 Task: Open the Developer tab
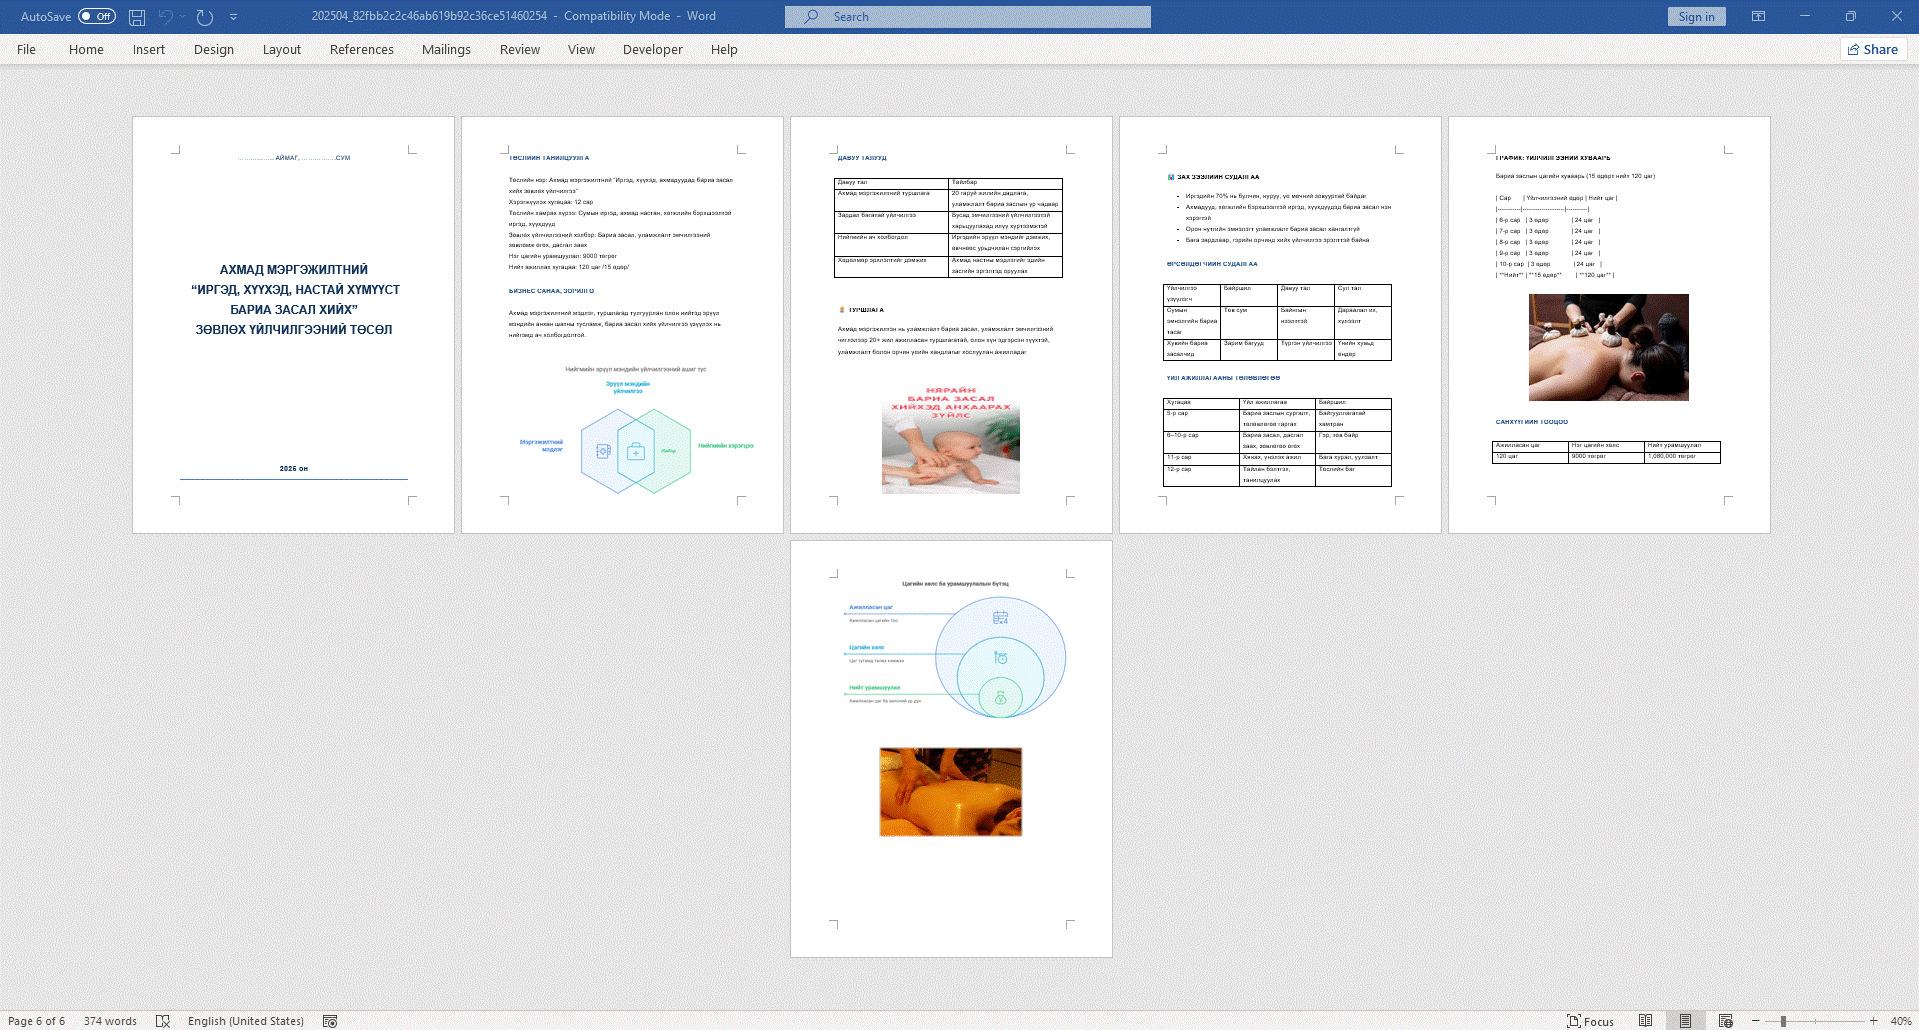[x=653, y=49]
